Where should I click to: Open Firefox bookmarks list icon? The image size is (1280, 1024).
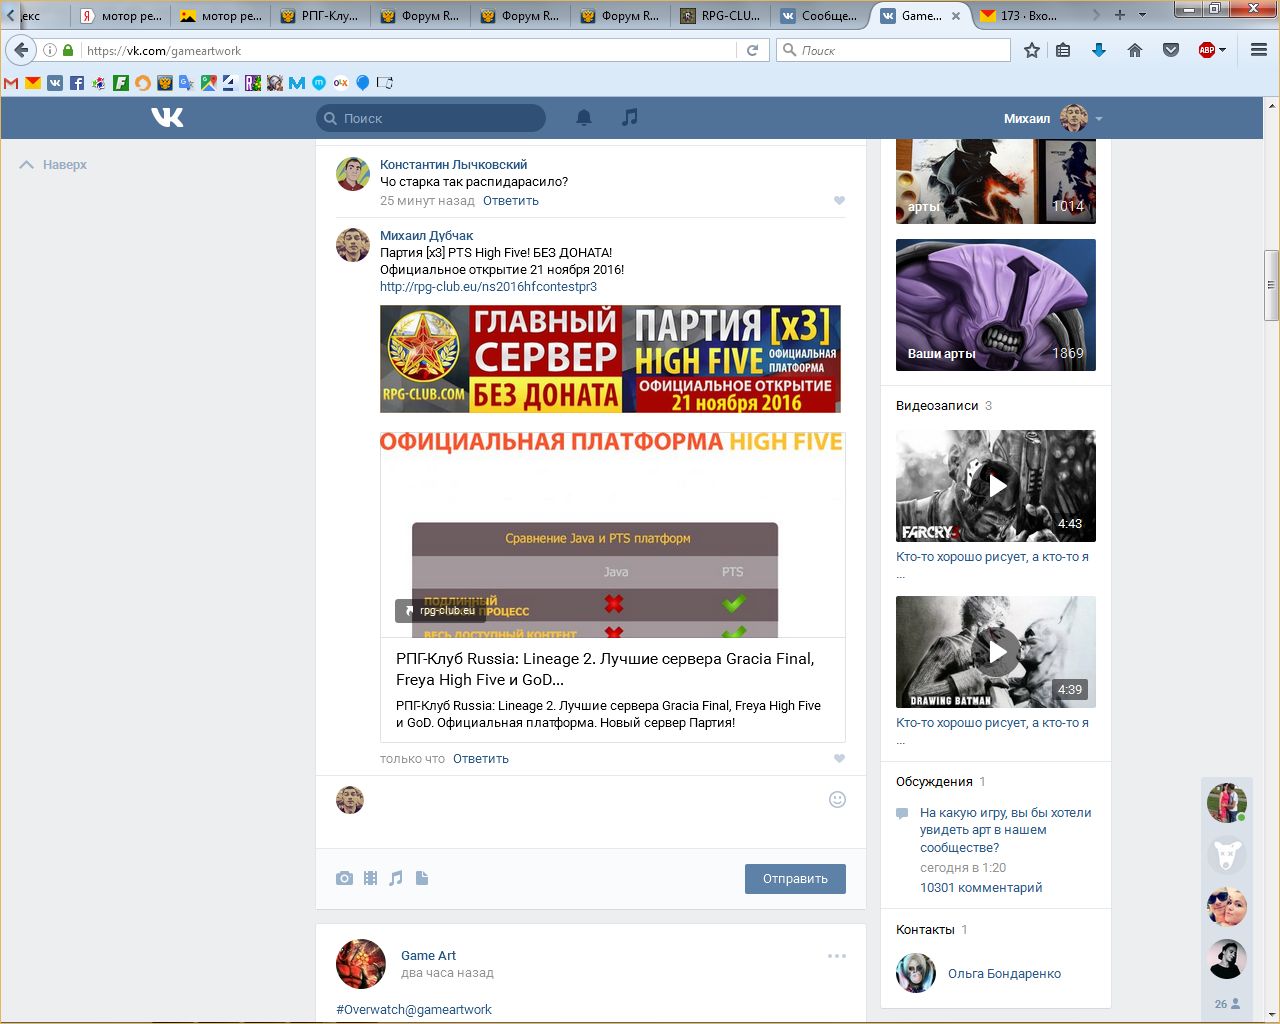[x=1063, y=50]
